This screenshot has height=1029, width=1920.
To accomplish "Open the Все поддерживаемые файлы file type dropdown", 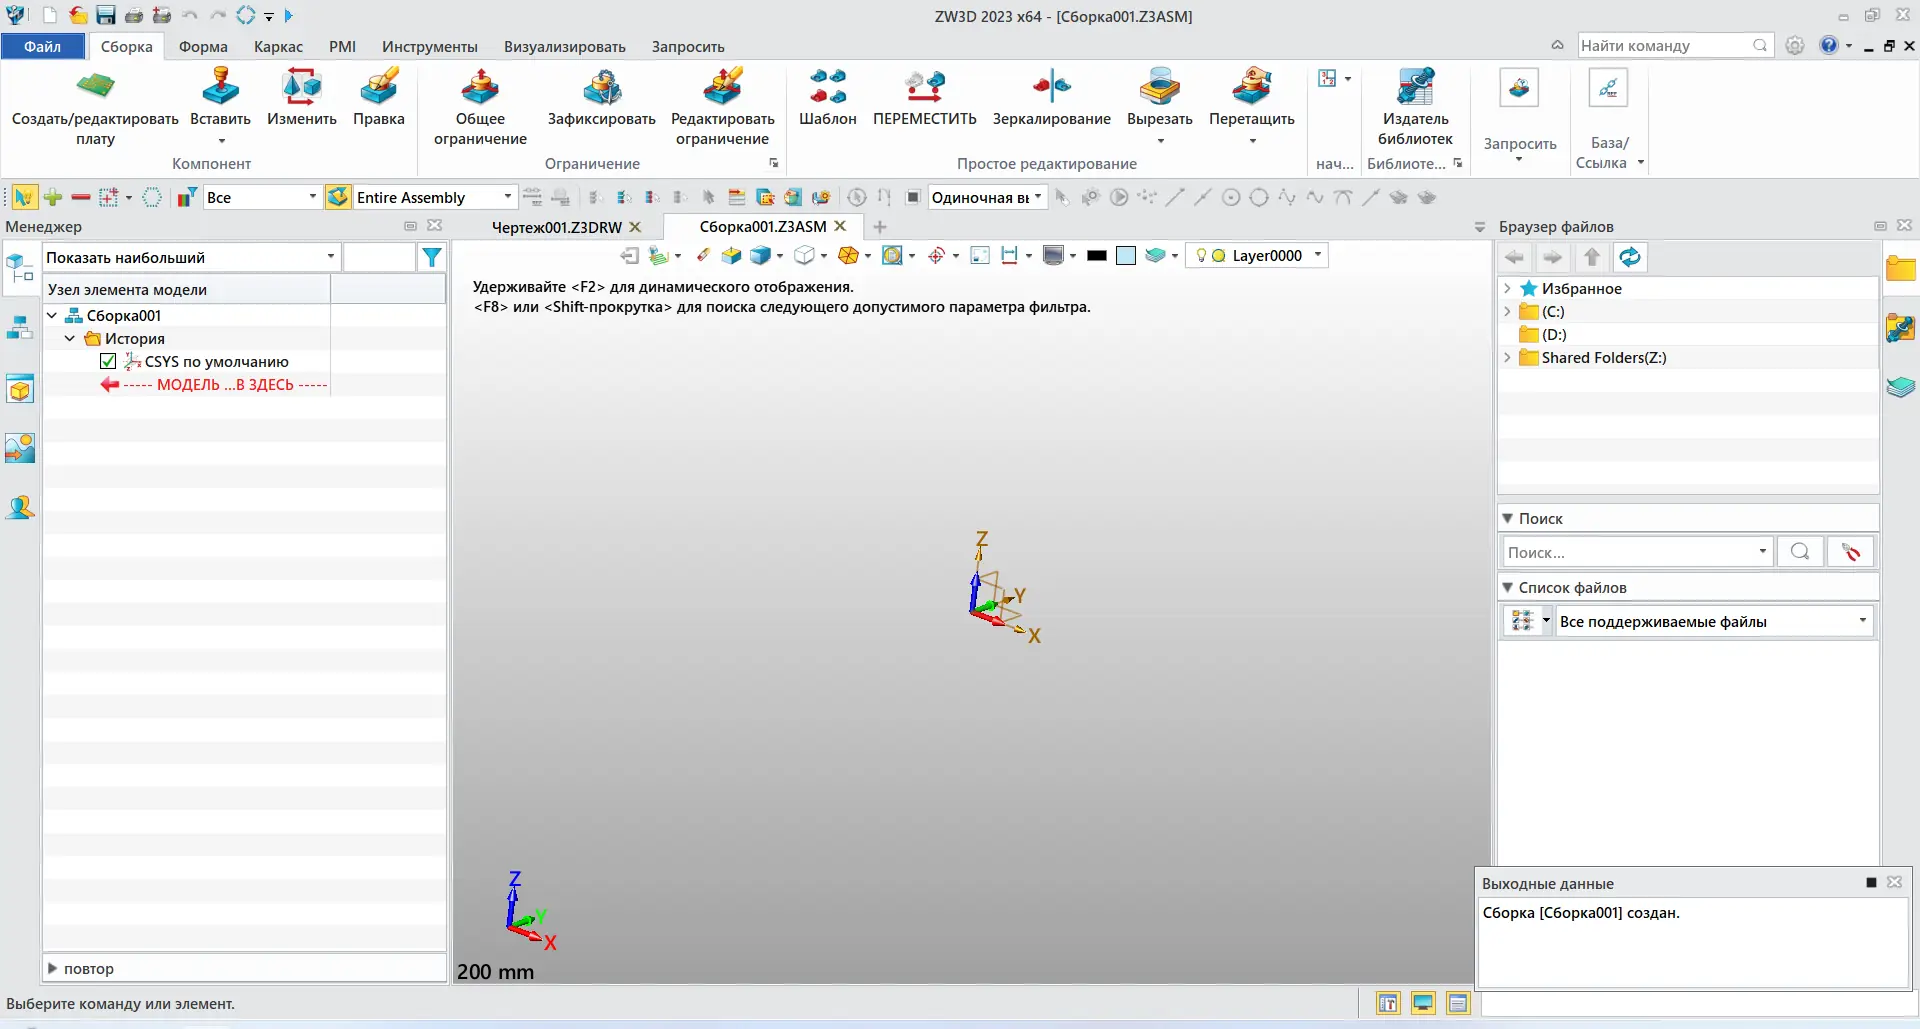I will click(1862, 621).
